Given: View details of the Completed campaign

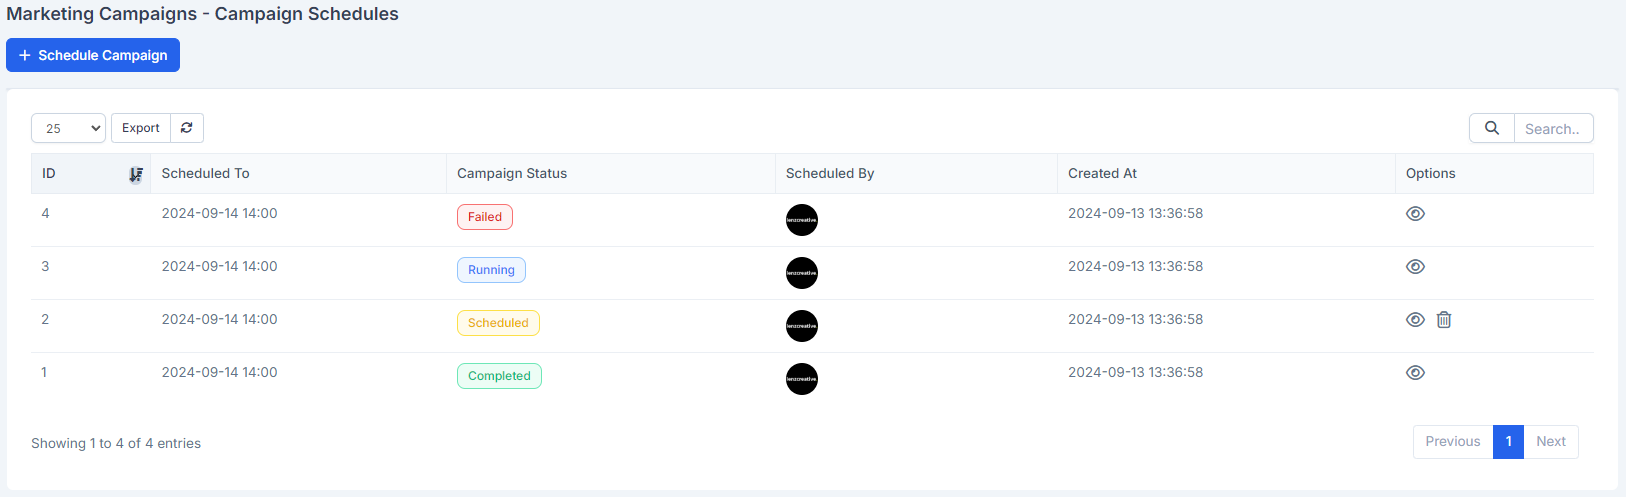Looking at the screenshot, I should click(1415, 373).
